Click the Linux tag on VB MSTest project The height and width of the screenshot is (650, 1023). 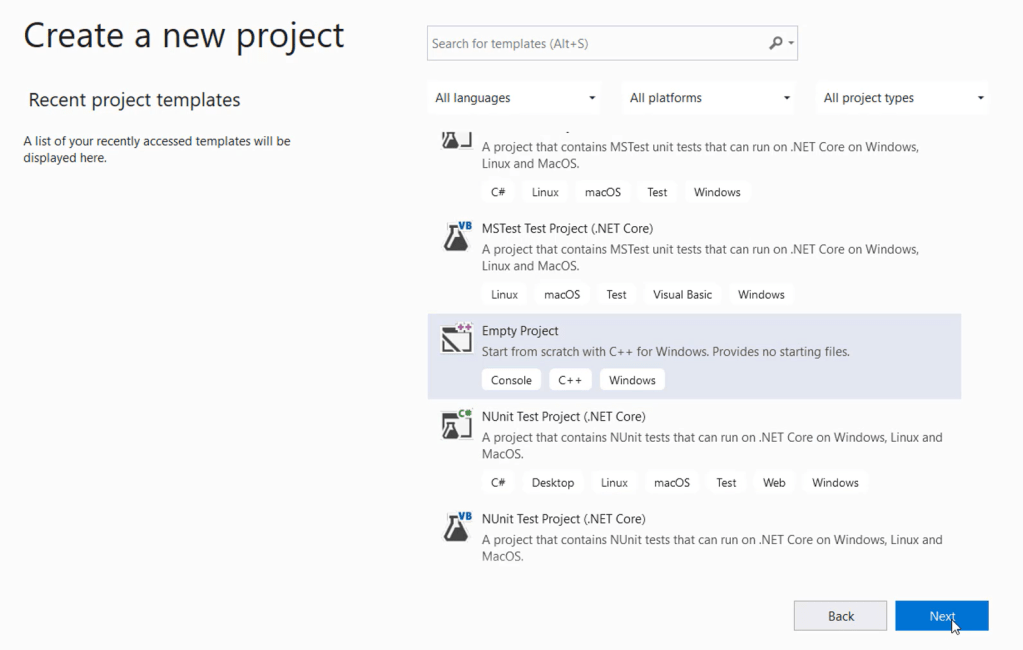[x=504, y=294]
